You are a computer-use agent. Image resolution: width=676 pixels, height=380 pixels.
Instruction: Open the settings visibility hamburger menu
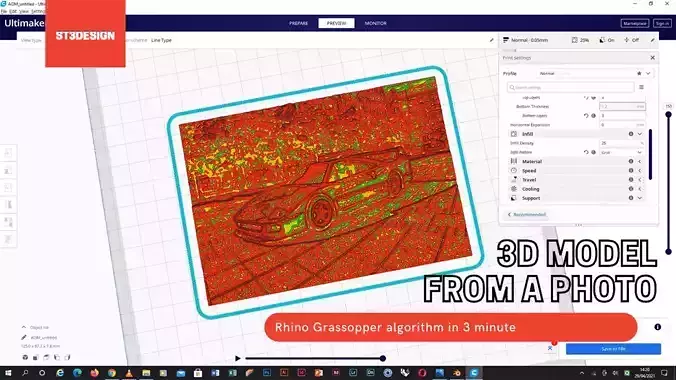coord(642,87)
